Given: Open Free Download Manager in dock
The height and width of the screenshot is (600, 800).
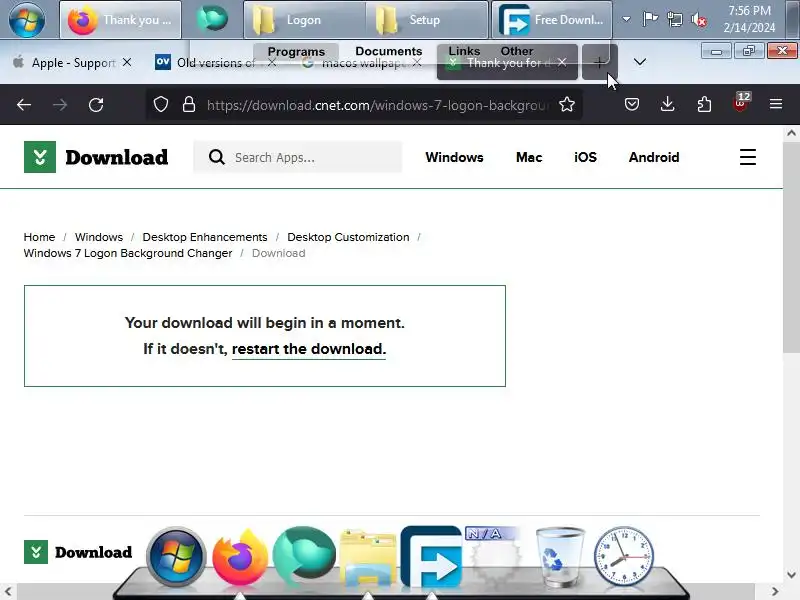Looking at the screenshot, I should (431, 557).
